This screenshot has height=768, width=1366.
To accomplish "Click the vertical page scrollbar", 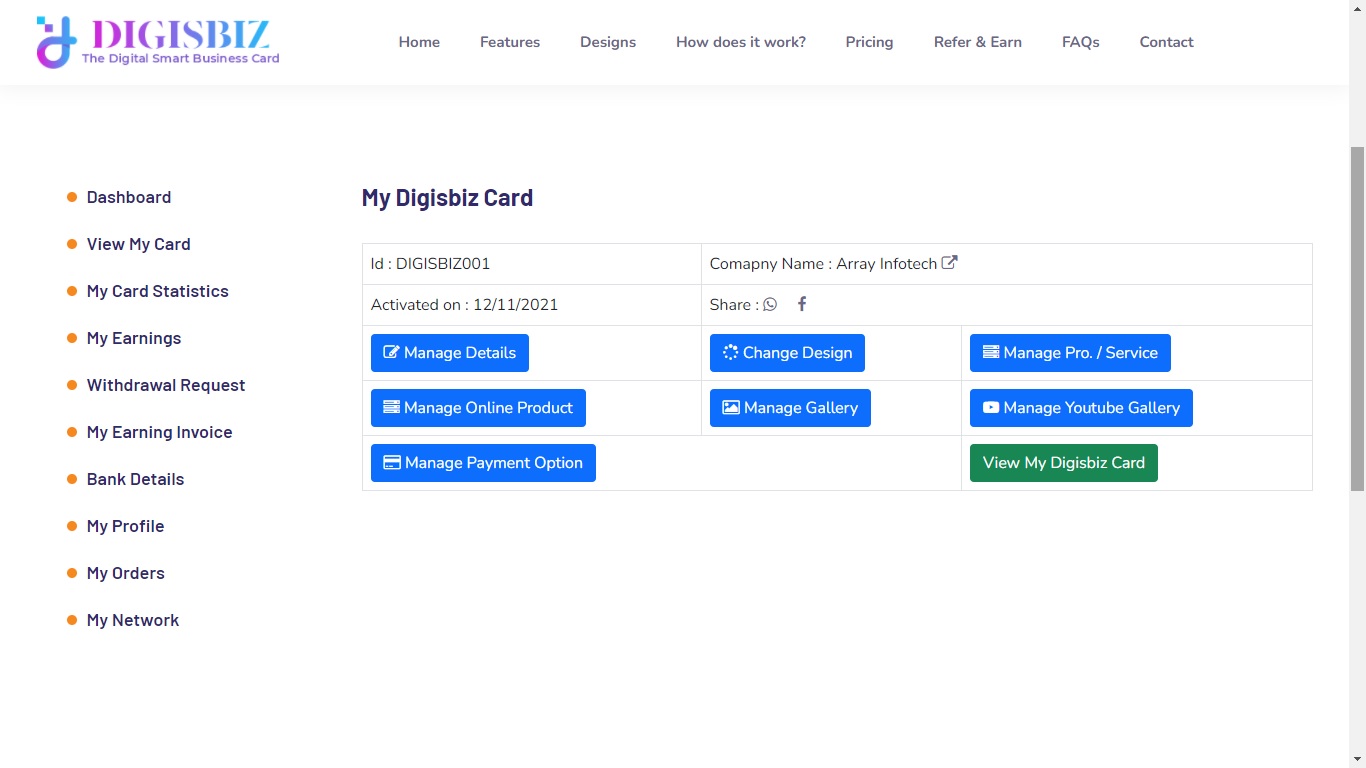I will coord(1357,320).
